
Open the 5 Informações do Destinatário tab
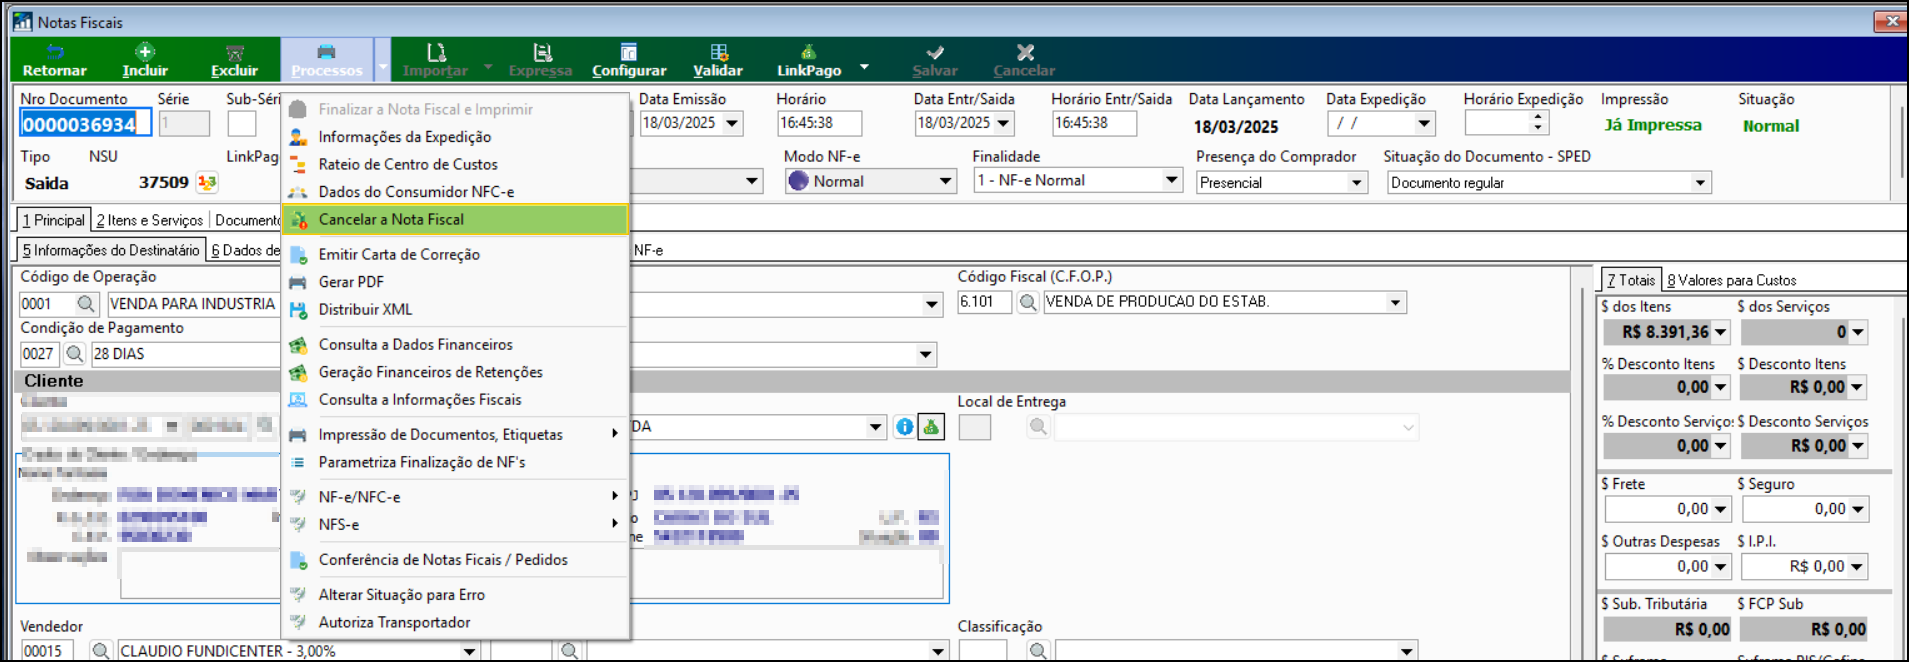111,250
